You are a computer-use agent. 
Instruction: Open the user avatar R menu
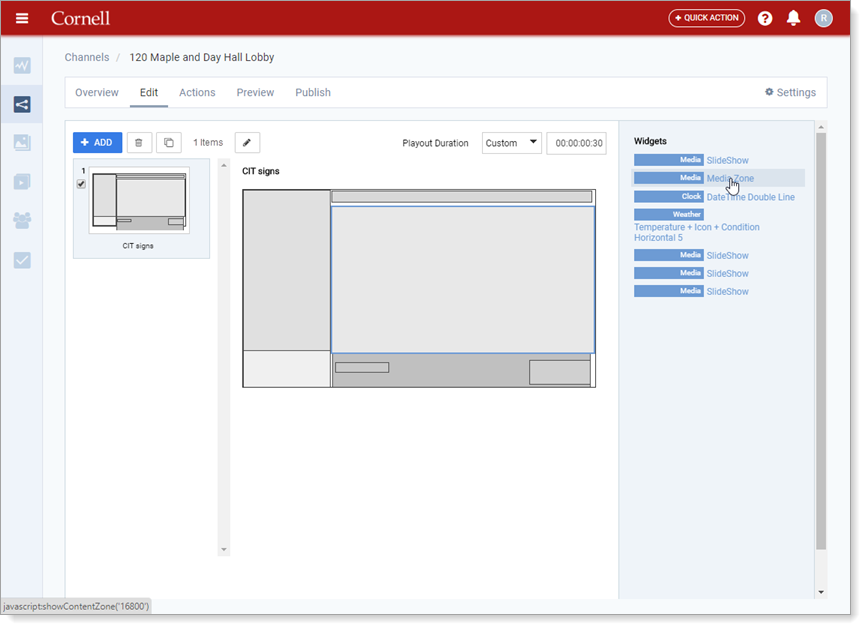[x=823, y=18]
